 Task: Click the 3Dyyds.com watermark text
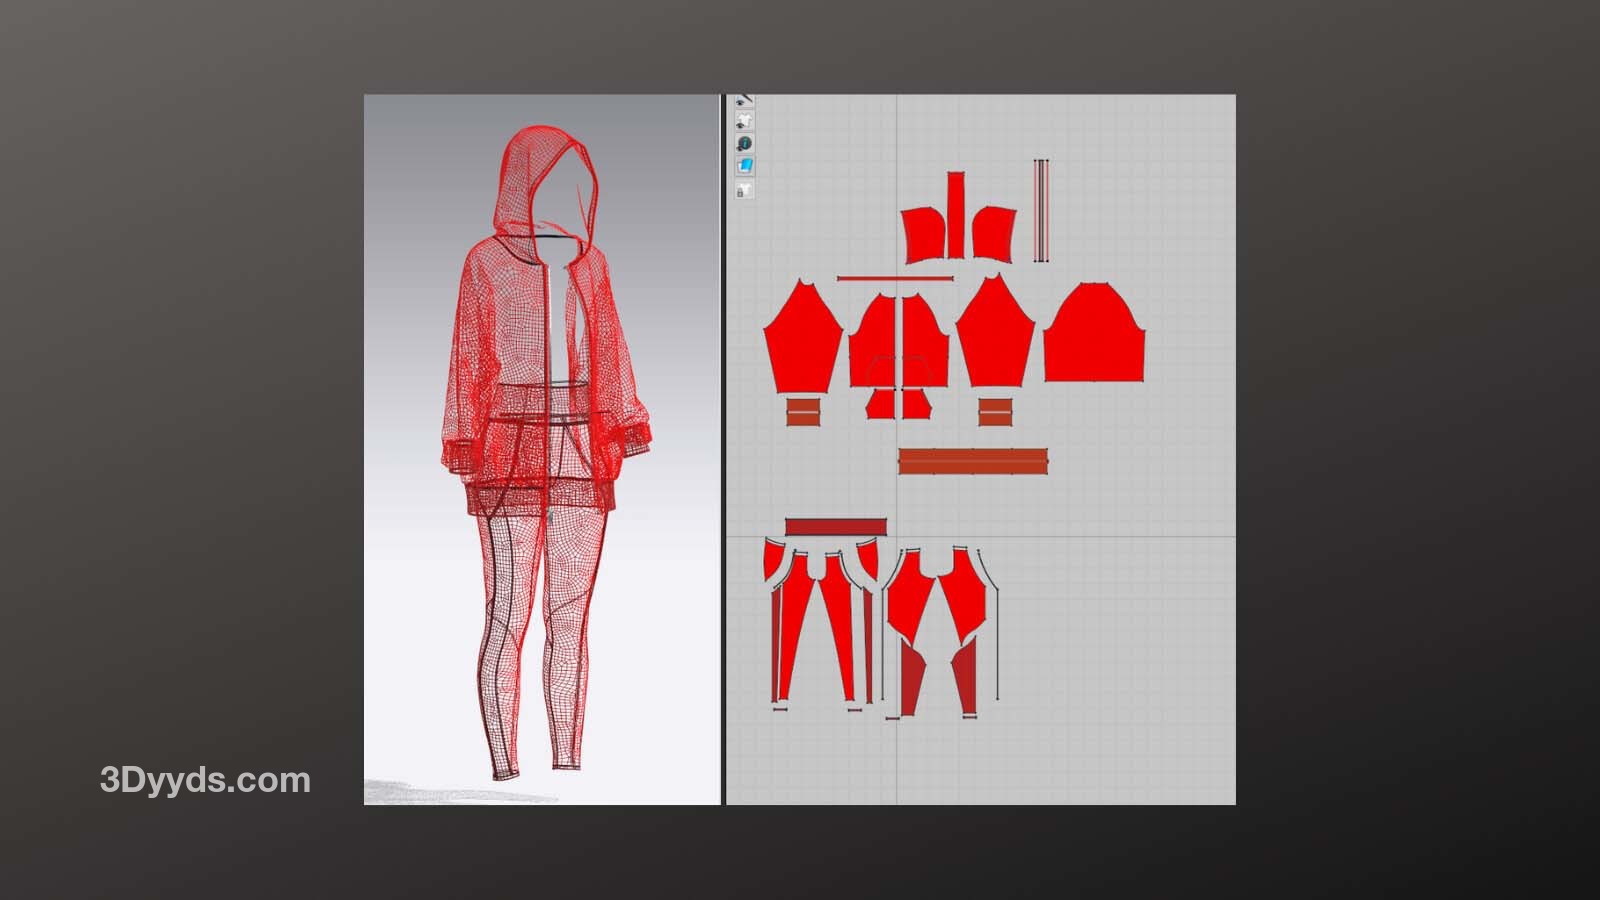coord(205,780)
